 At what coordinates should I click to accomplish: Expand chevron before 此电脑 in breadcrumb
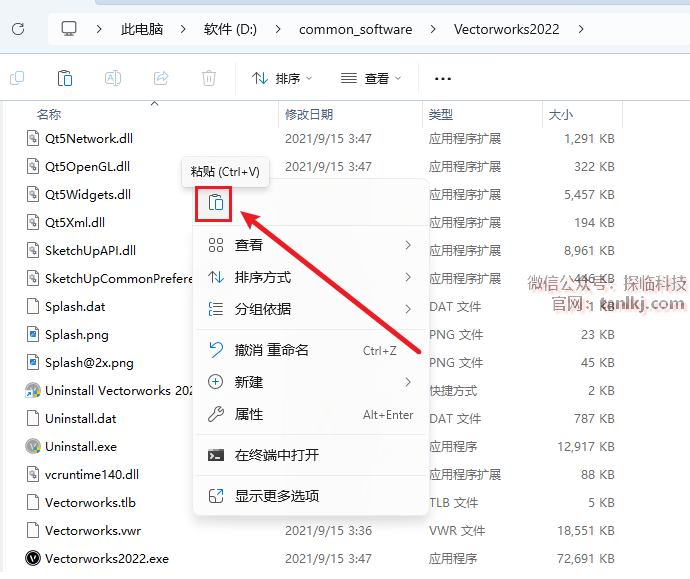coord(99,29)
